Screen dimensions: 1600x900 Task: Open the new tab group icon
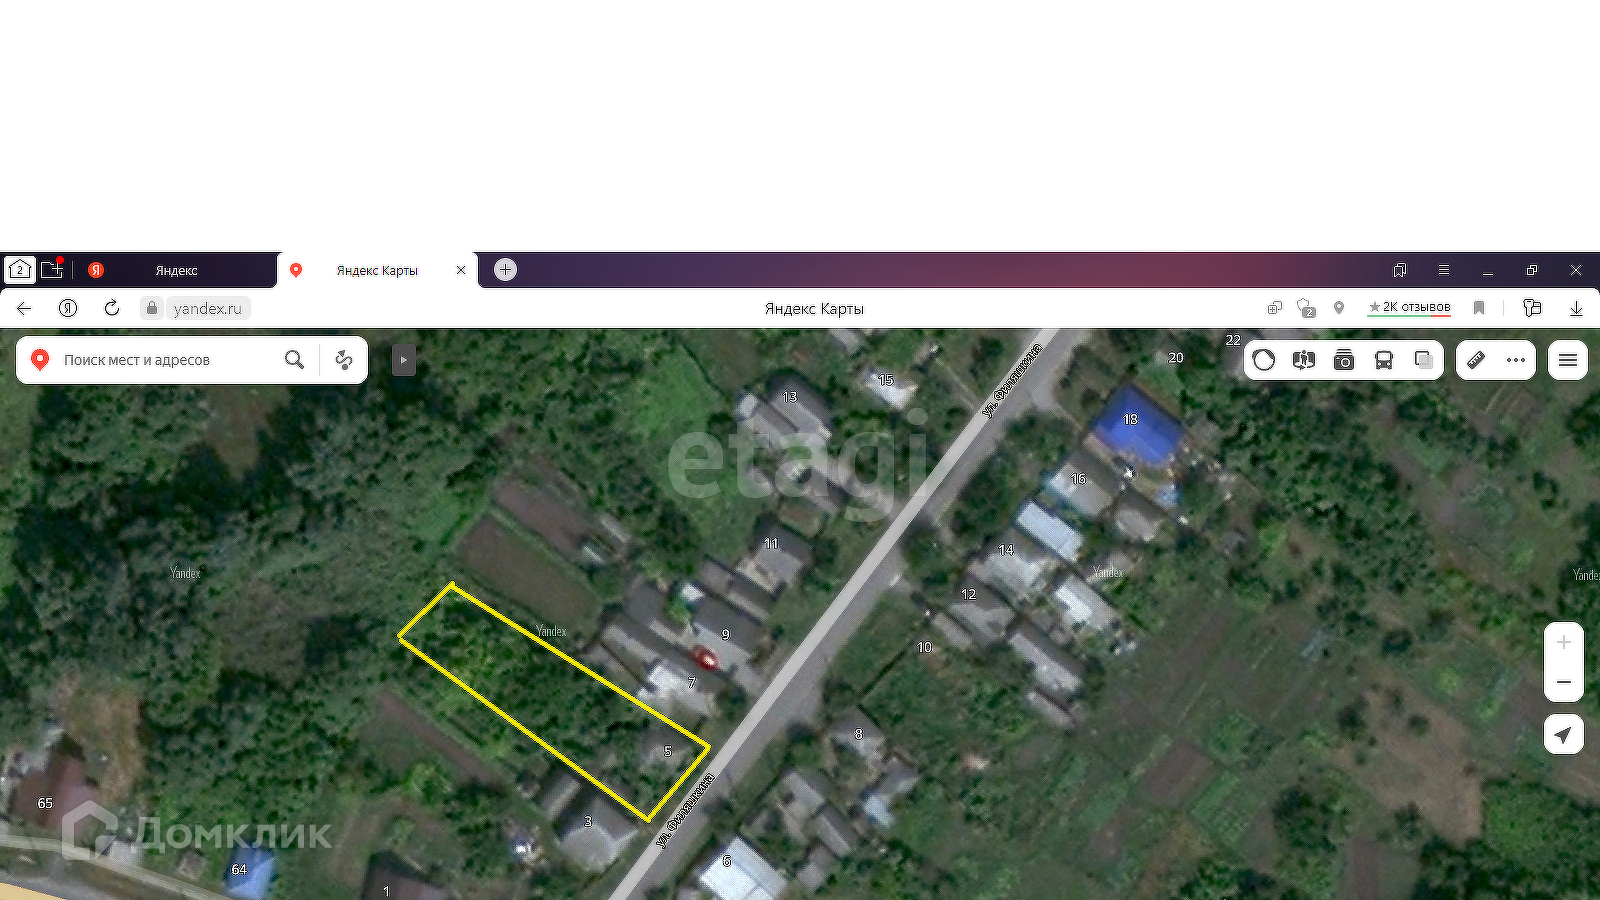tap(52, 269)
